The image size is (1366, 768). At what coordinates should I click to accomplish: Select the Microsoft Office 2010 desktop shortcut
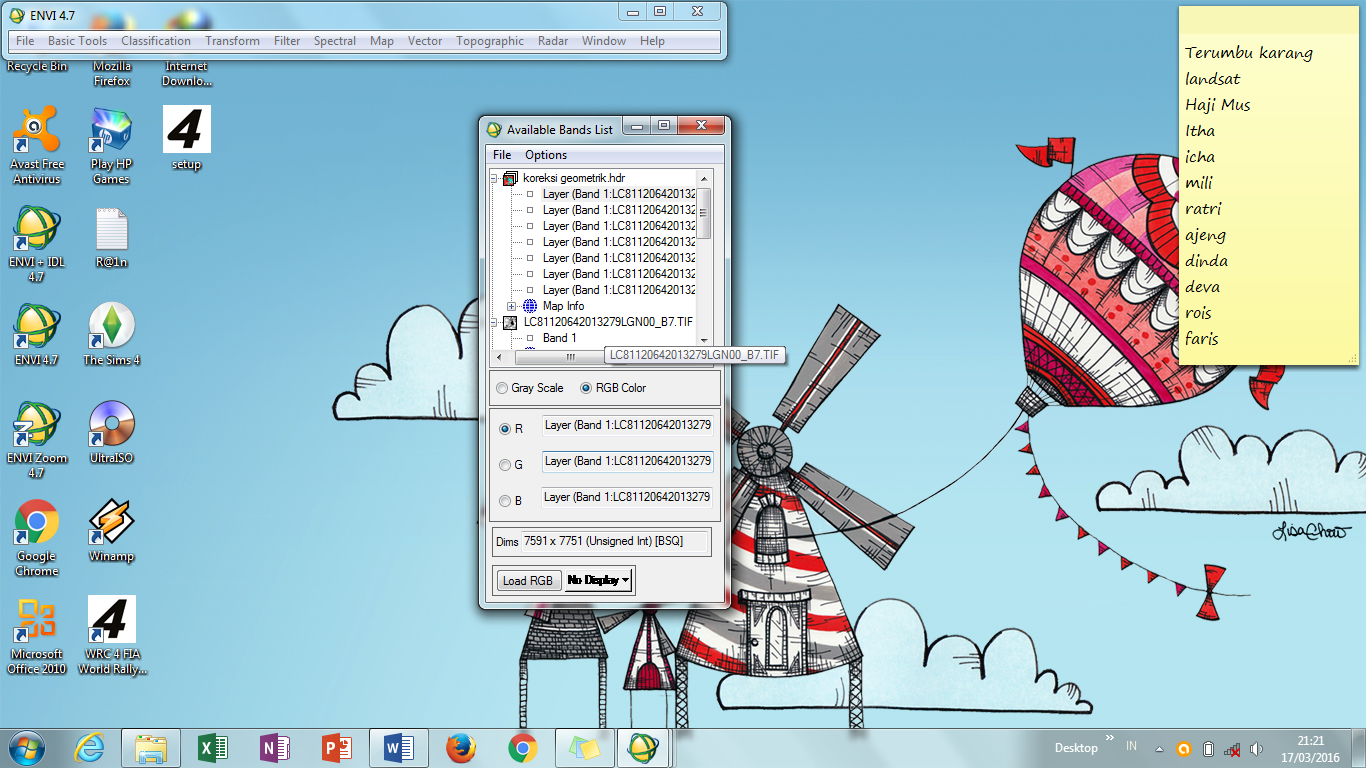(37, 637)
